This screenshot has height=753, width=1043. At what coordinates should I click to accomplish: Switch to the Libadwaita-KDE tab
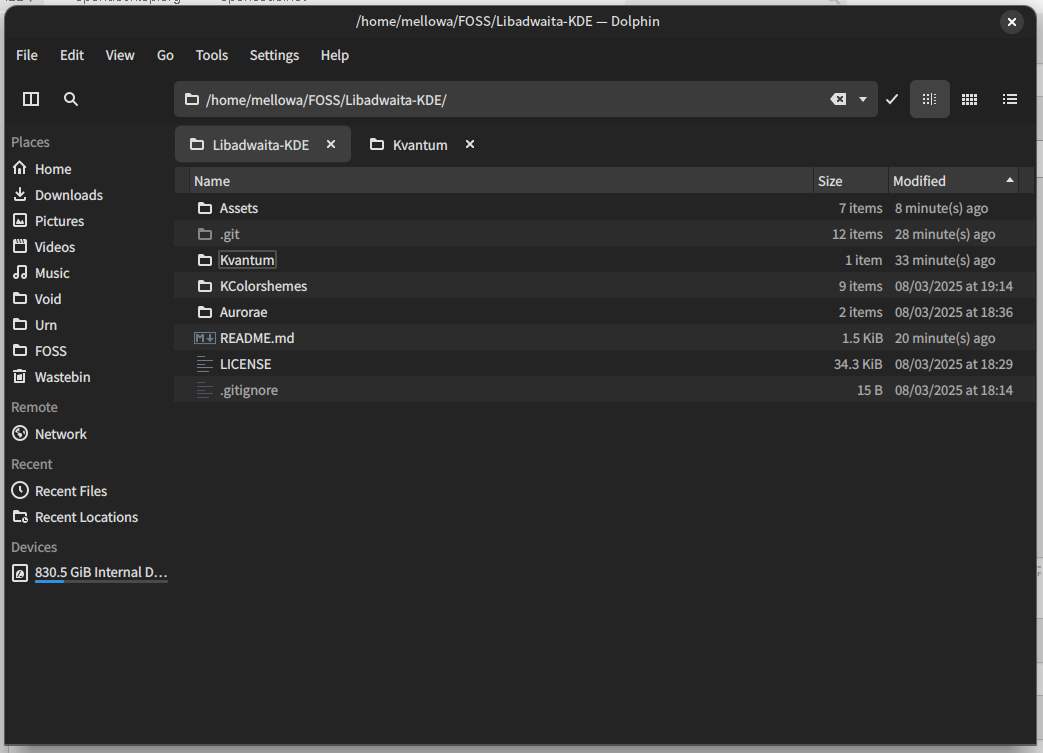tap(261, 145)
